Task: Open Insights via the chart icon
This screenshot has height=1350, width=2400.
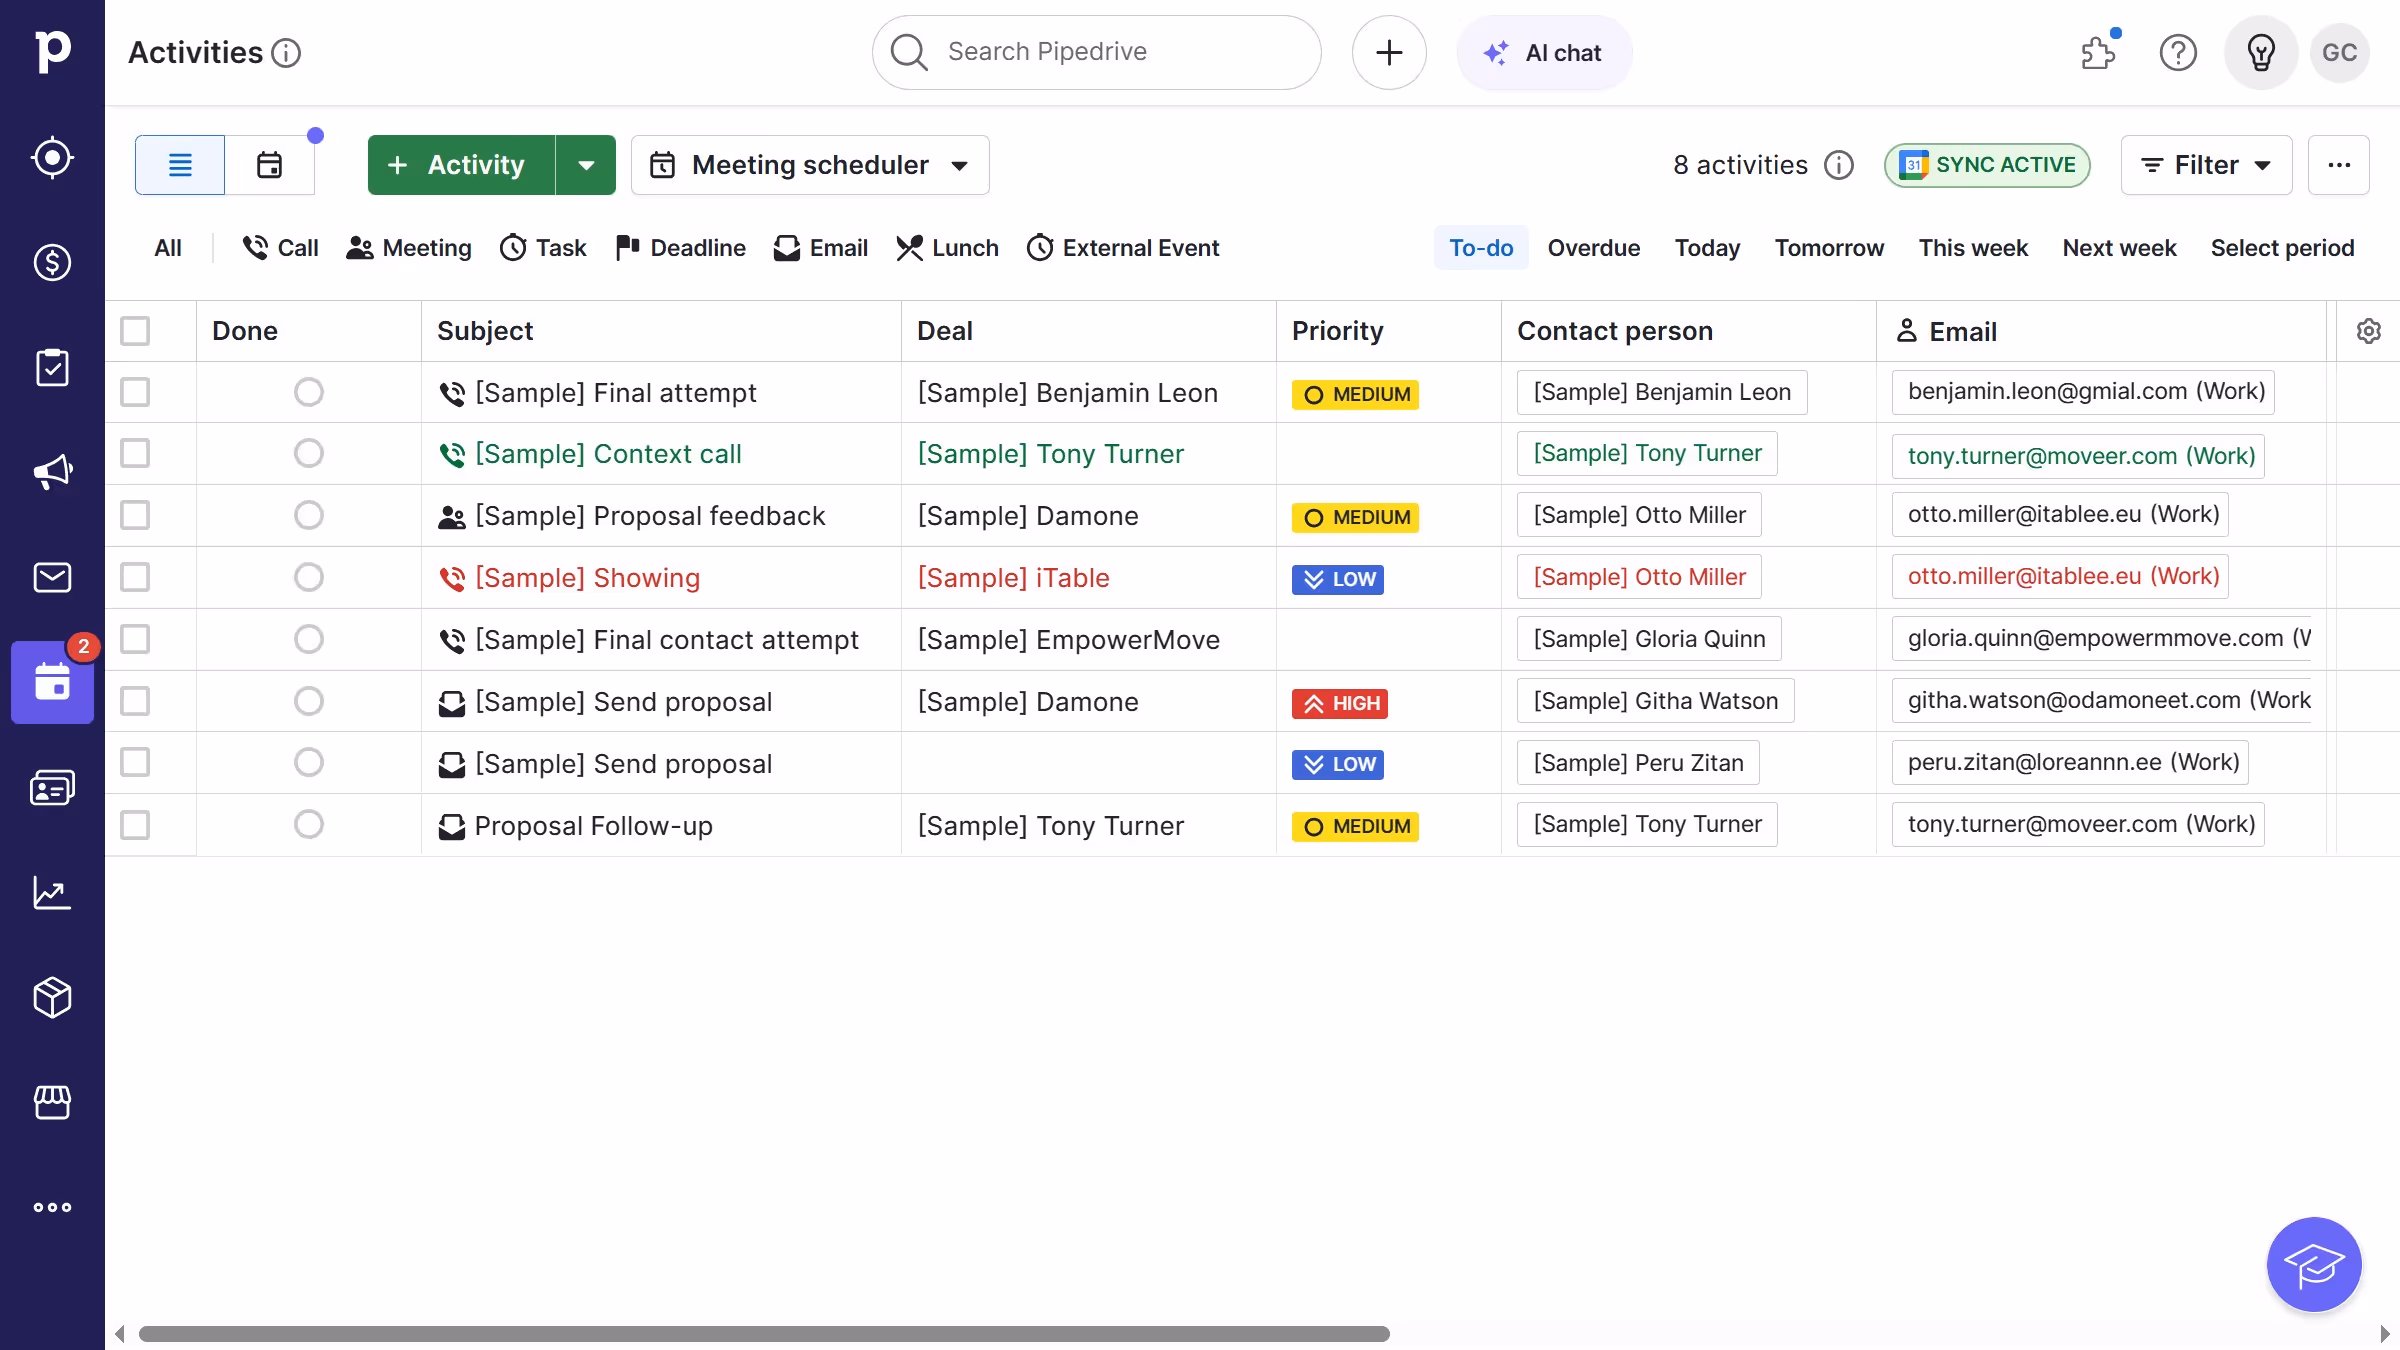Action: point(52,893)
